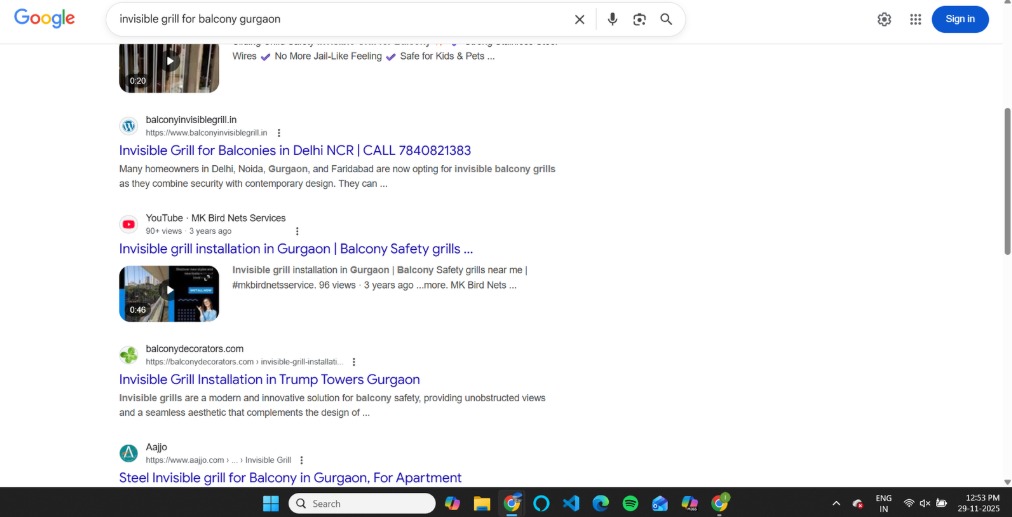The height and width of the screenshot is (517, 1012).
Task: Toggle mute via taskbar volume icon
Action: [925, 503]
